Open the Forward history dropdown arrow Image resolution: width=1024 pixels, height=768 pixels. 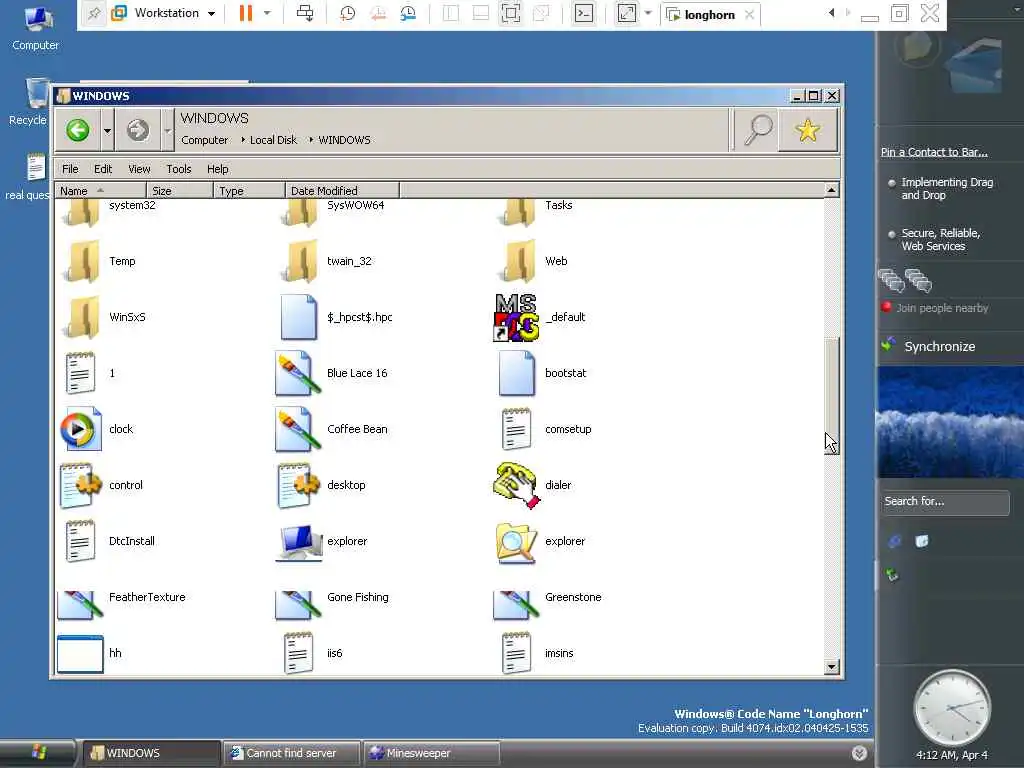coord(167,130)
